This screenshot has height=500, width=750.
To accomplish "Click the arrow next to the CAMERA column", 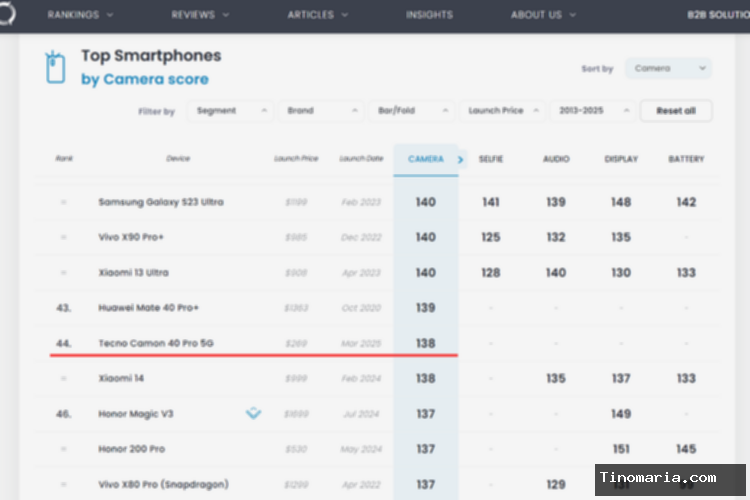I will [x=461, y=159].
